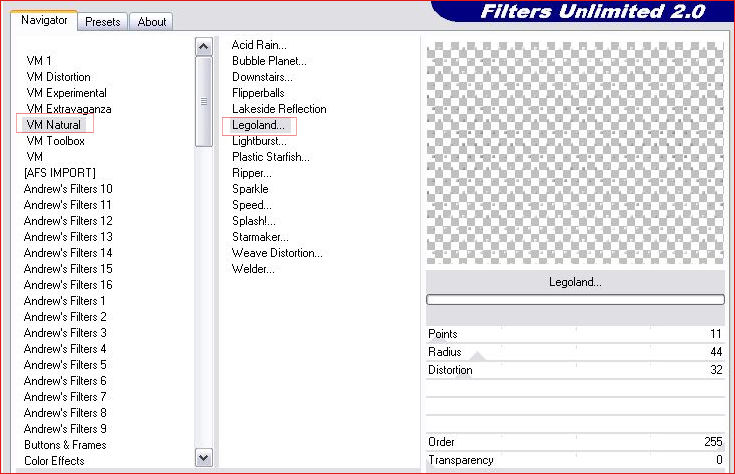Select VM Natural filter category
Viewport: 735px width, 474px height.
click(54, 125)
